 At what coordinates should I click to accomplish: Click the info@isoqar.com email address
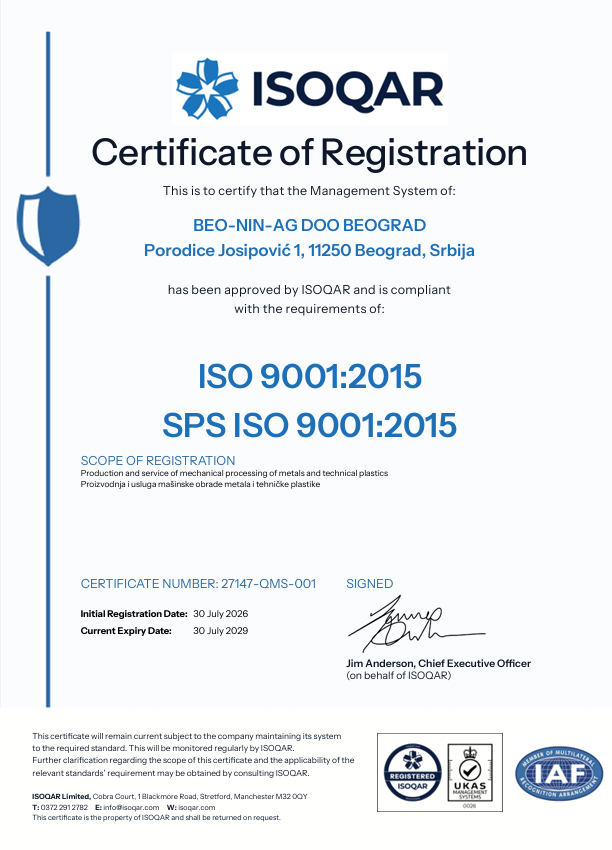point(131,807)
